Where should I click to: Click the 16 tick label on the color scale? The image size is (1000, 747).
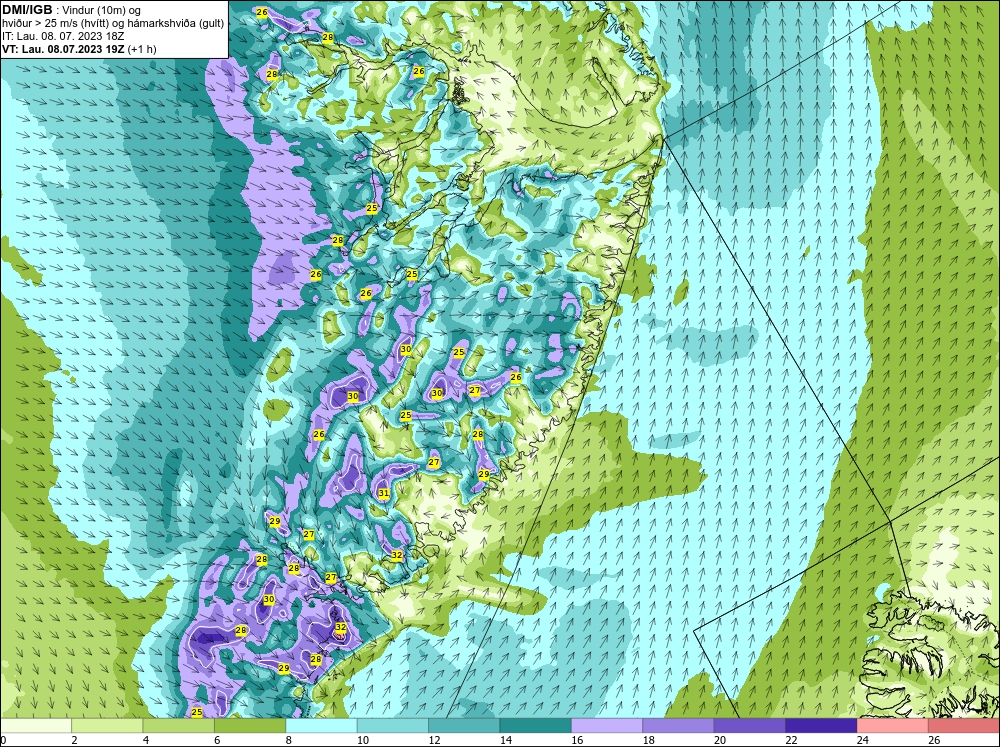(x=577, y=740)
